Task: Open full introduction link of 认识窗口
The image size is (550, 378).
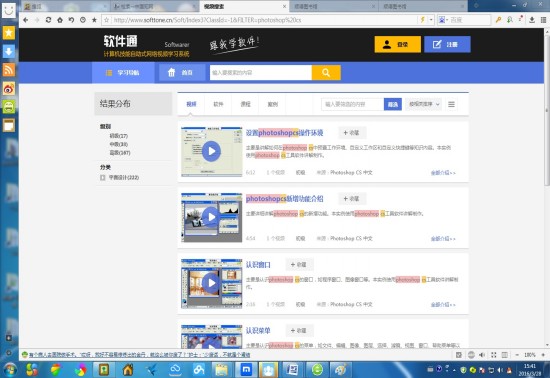Action: 443,305
